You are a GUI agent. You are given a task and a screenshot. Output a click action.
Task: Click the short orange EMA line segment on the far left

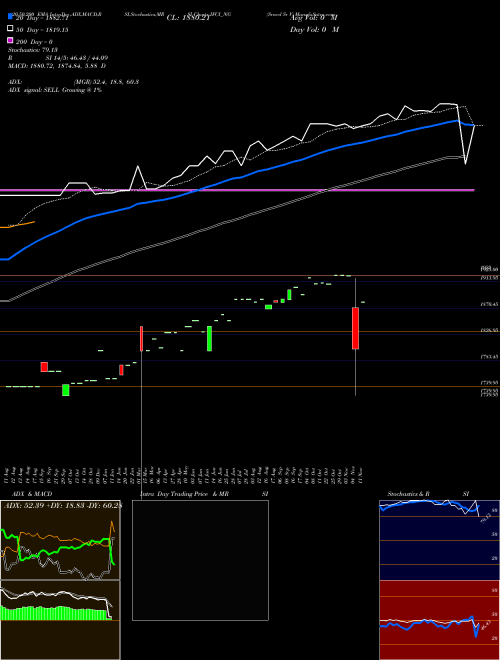[18, 225]
